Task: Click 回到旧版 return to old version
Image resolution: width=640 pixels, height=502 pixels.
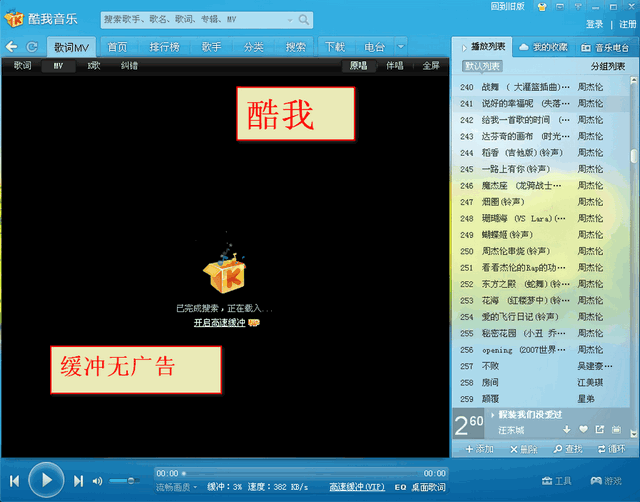Action: 507,7
